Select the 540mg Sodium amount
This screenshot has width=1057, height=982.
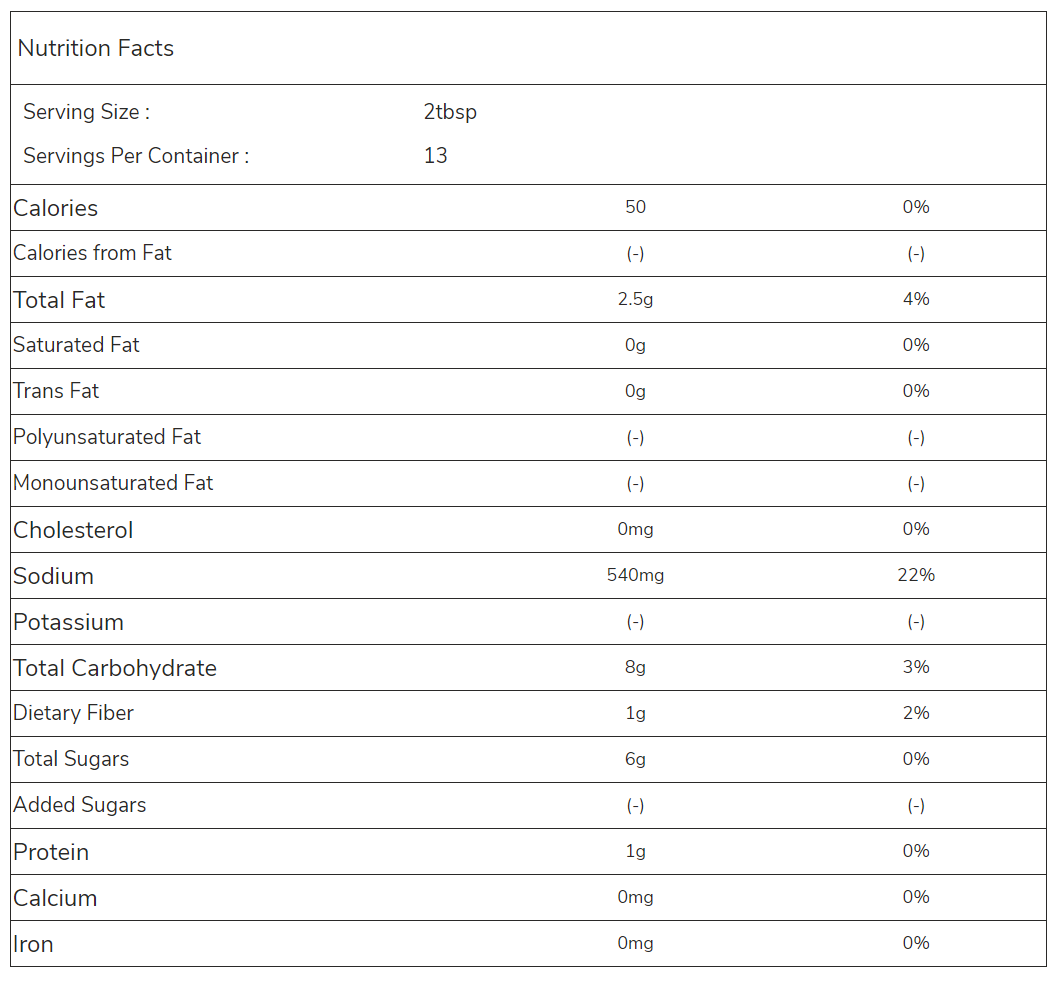(635, 575)
